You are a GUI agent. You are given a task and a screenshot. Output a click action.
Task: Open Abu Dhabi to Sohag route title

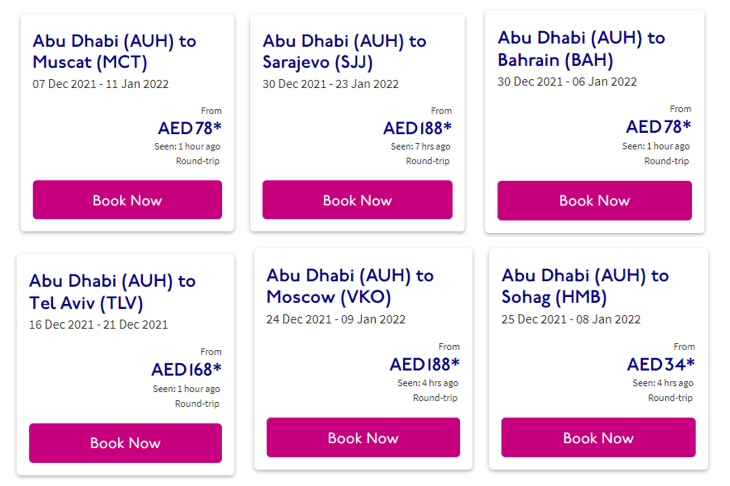tap(585, 286)
